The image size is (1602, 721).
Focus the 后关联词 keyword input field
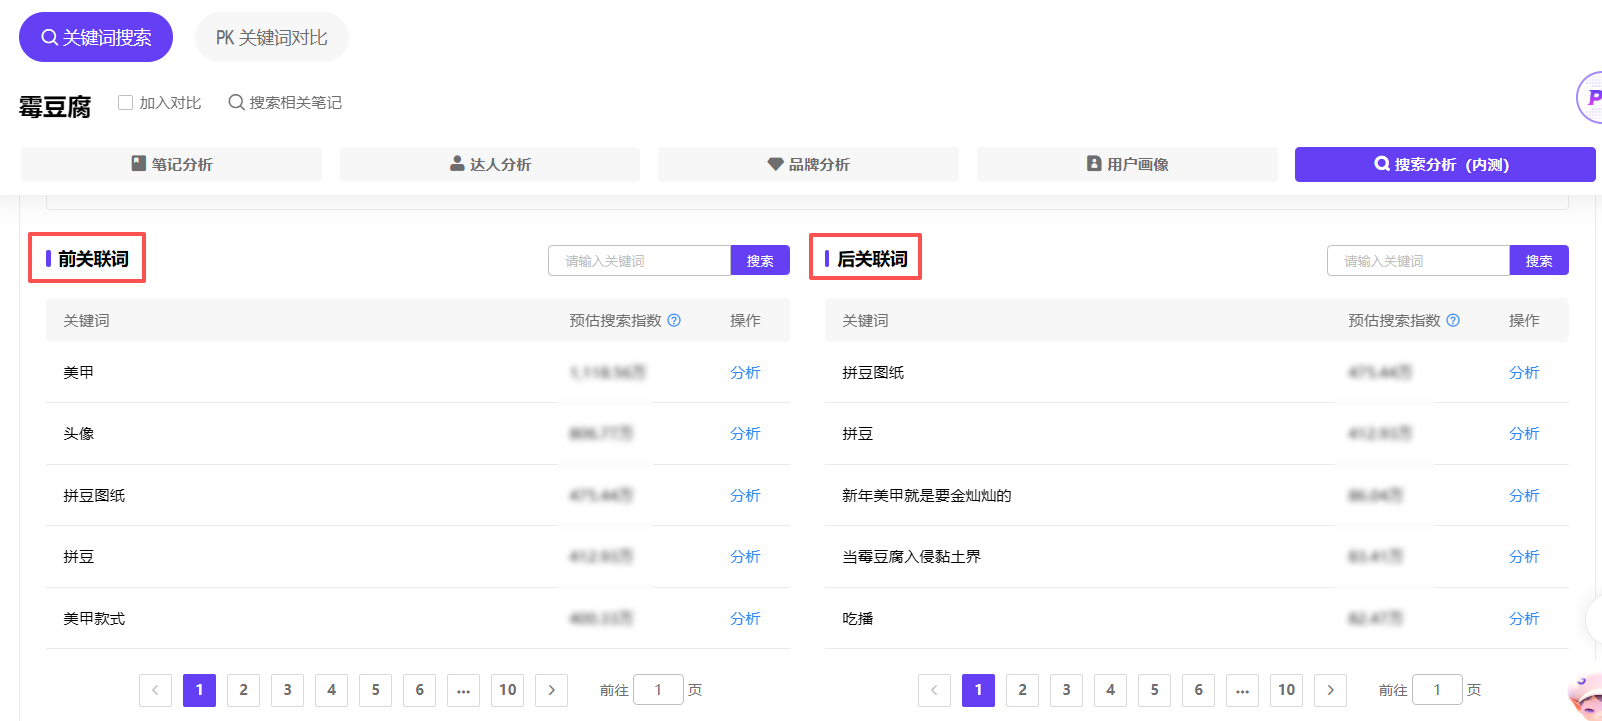(x=1418, y=261)
